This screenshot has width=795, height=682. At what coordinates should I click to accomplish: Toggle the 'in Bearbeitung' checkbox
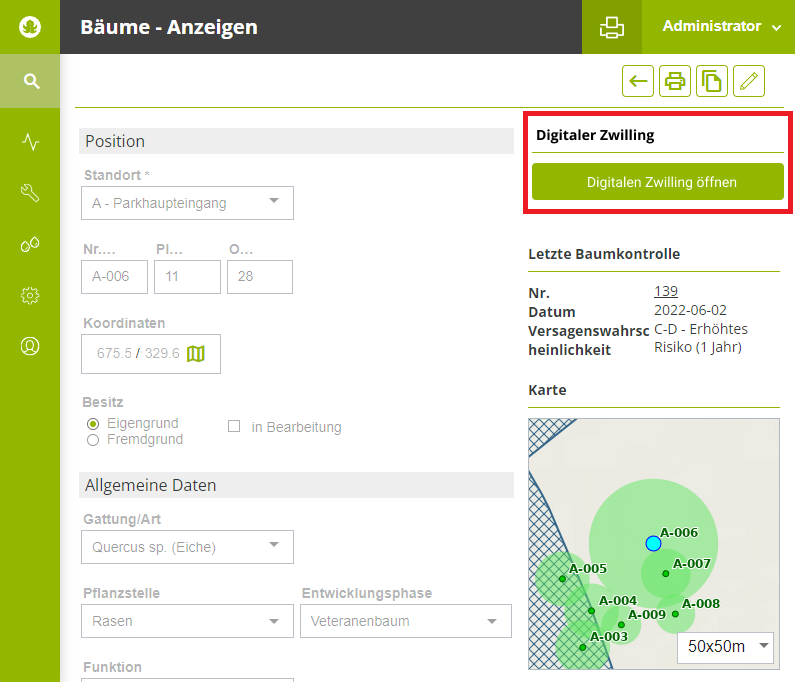click(x=234, y=427)
